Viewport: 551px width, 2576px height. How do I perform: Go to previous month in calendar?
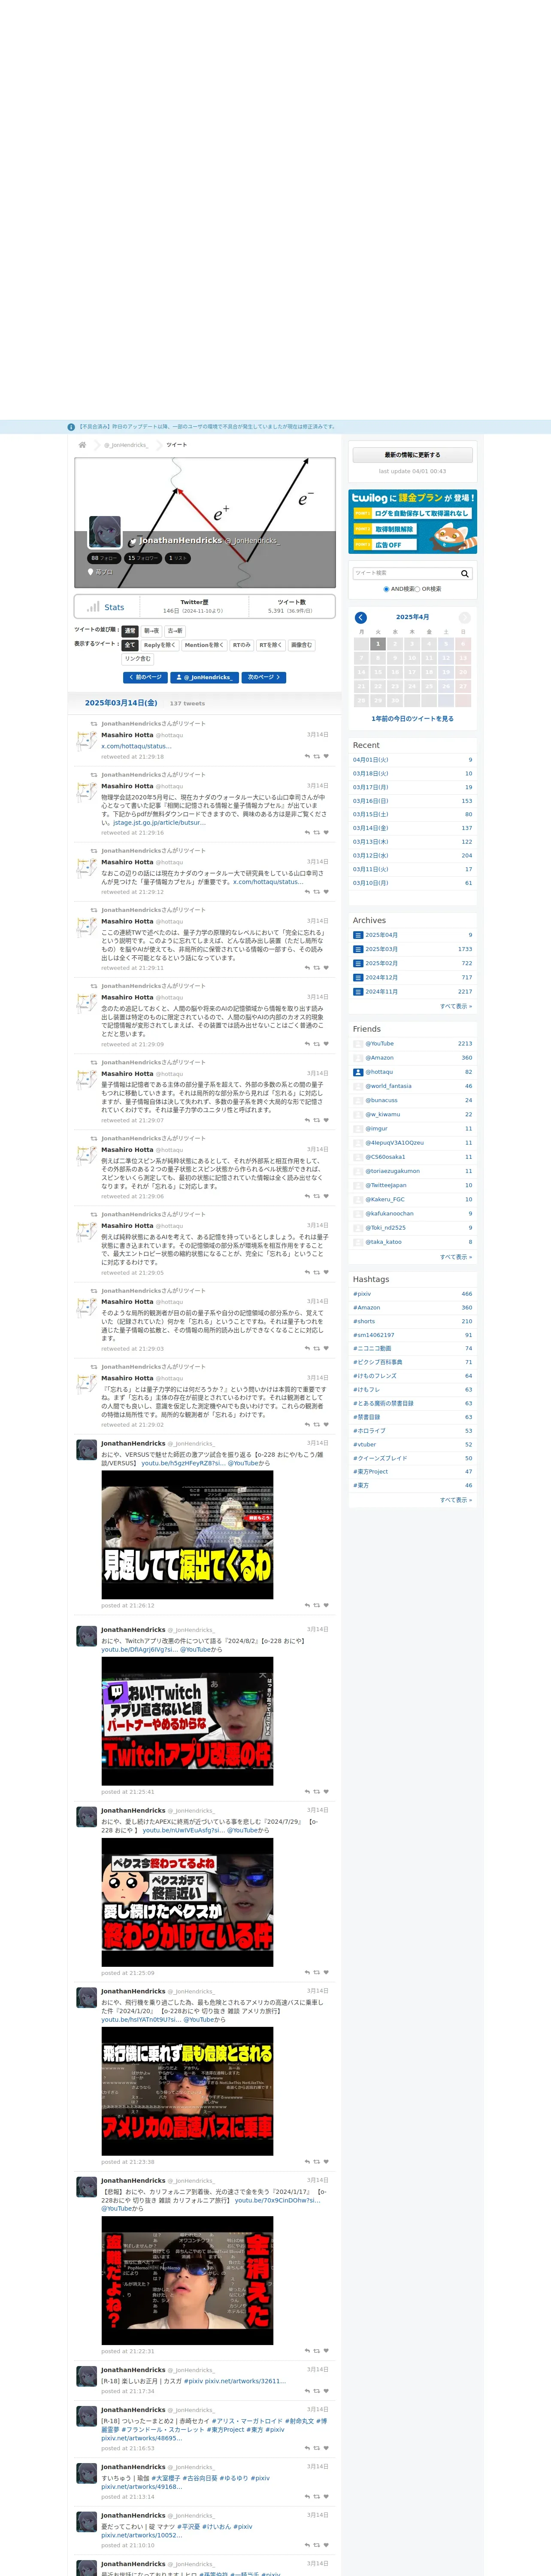pyautogui.click(x=361, y=617)
